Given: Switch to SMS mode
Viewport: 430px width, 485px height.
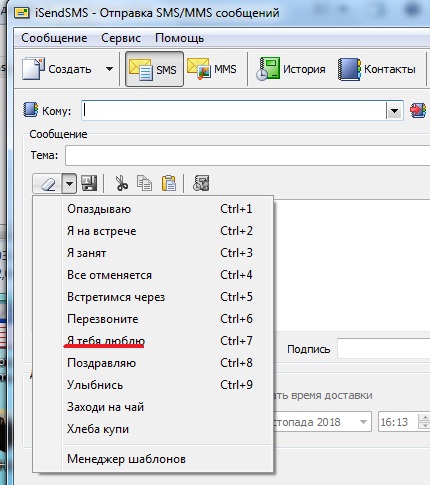Looking at the screenshot, I should [154, 69].
